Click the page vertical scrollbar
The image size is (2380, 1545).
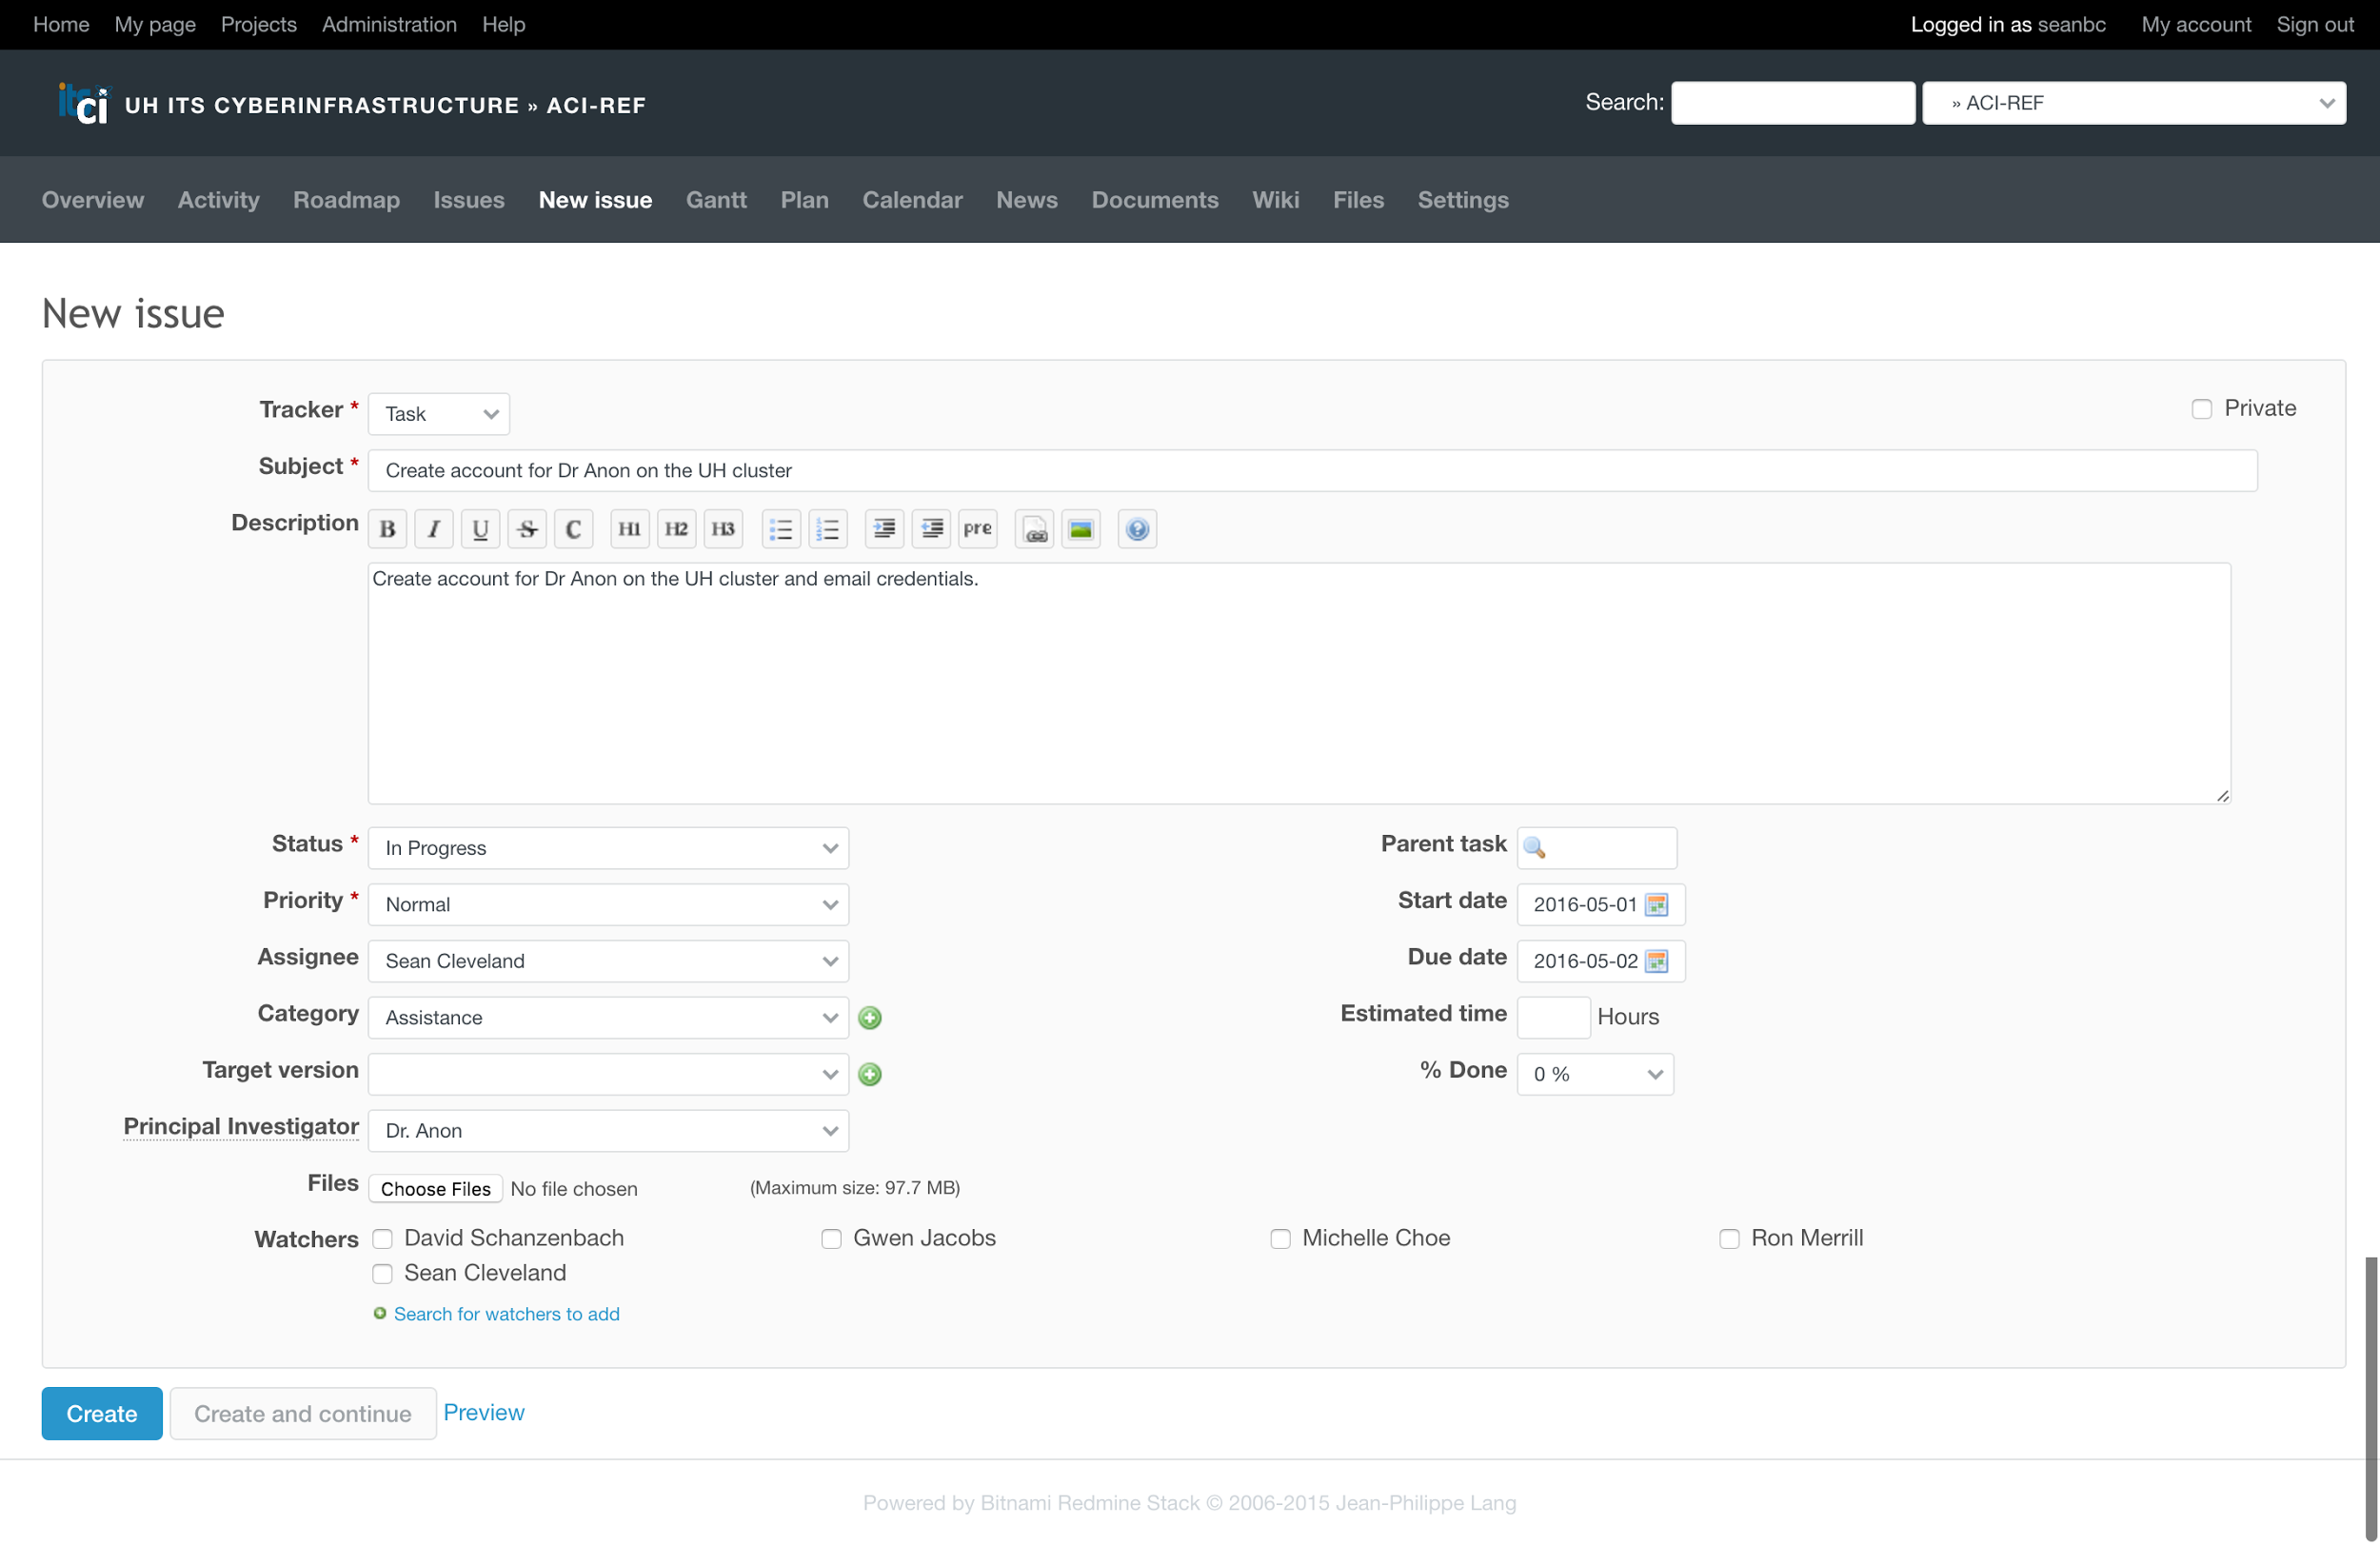coord(2372,1400)
